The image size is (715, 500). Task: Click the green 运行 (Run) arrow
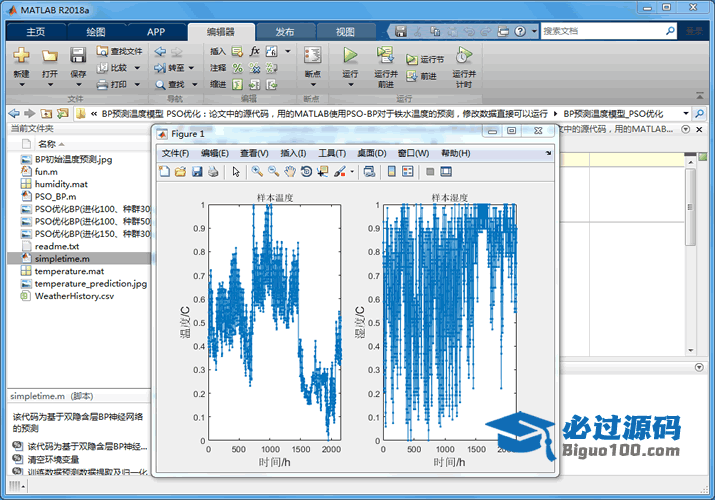(350, 55)
